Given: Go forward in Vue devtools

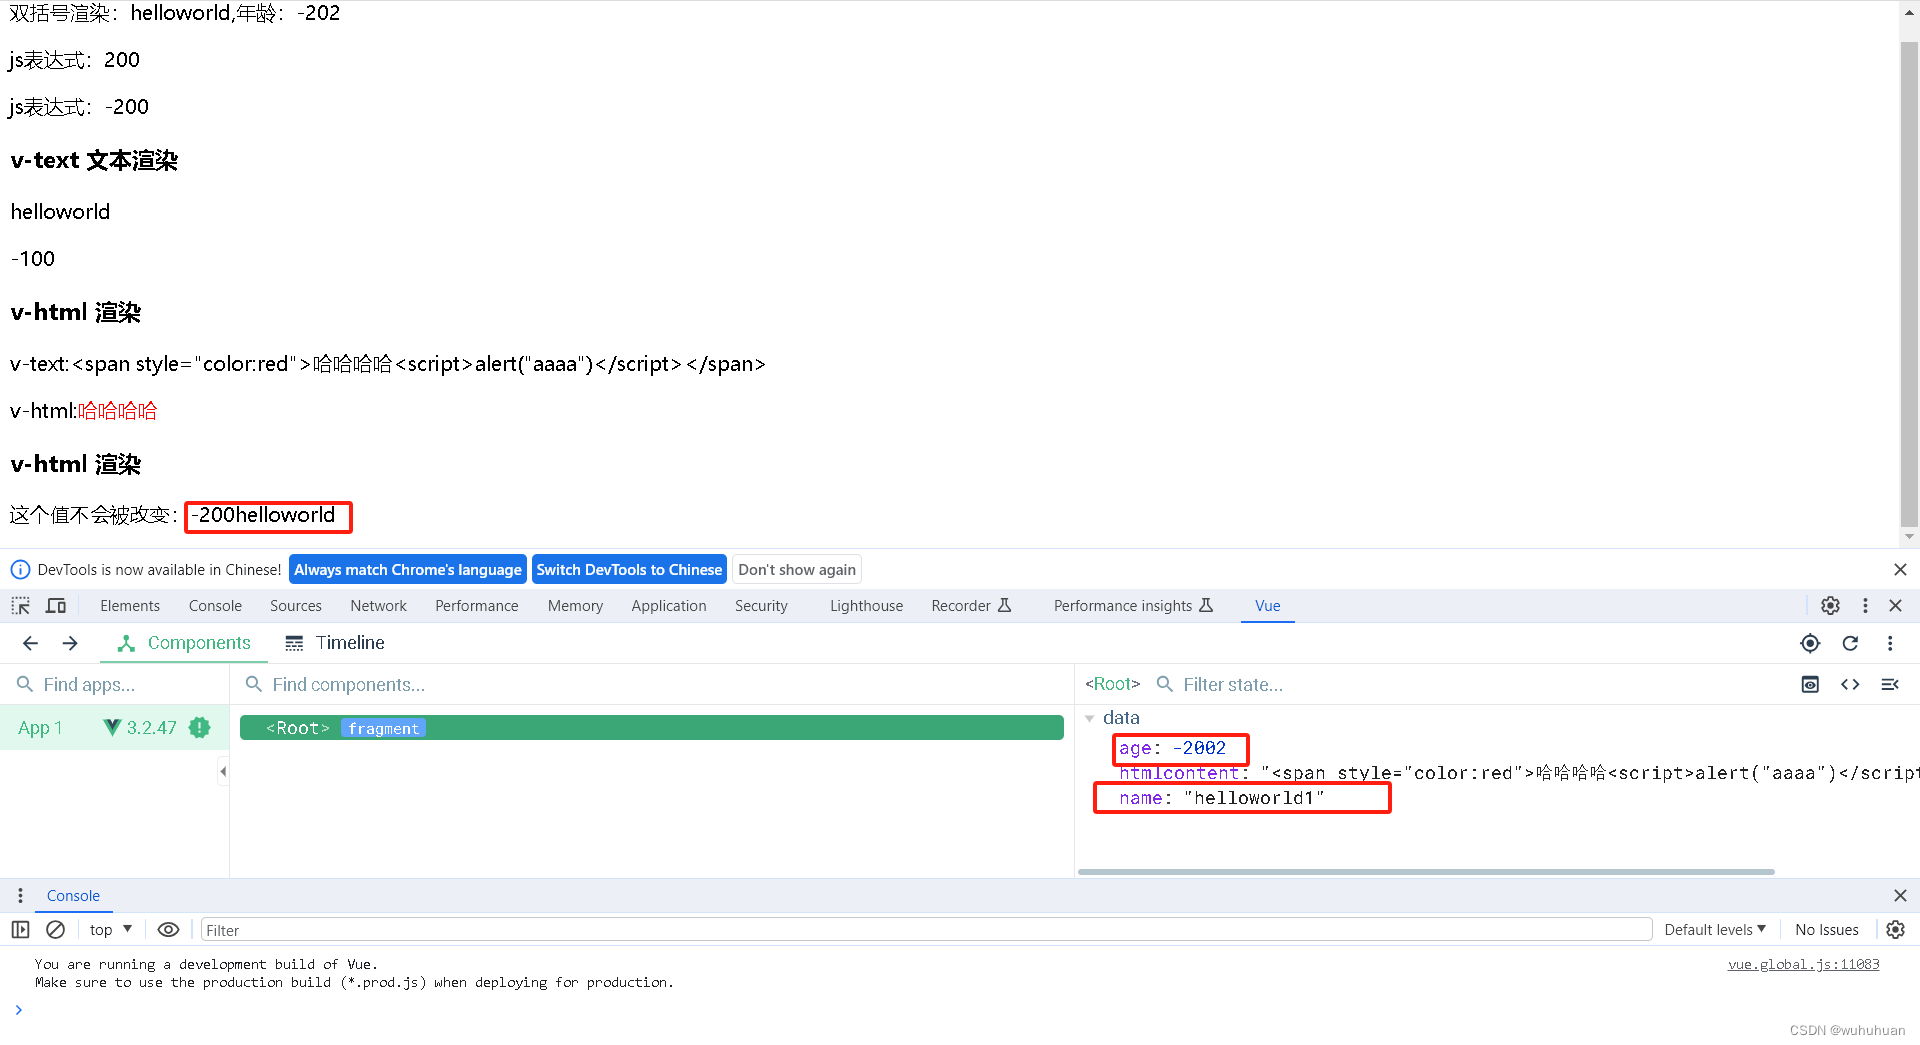Looking at the screenshot, I should (70, 643).
